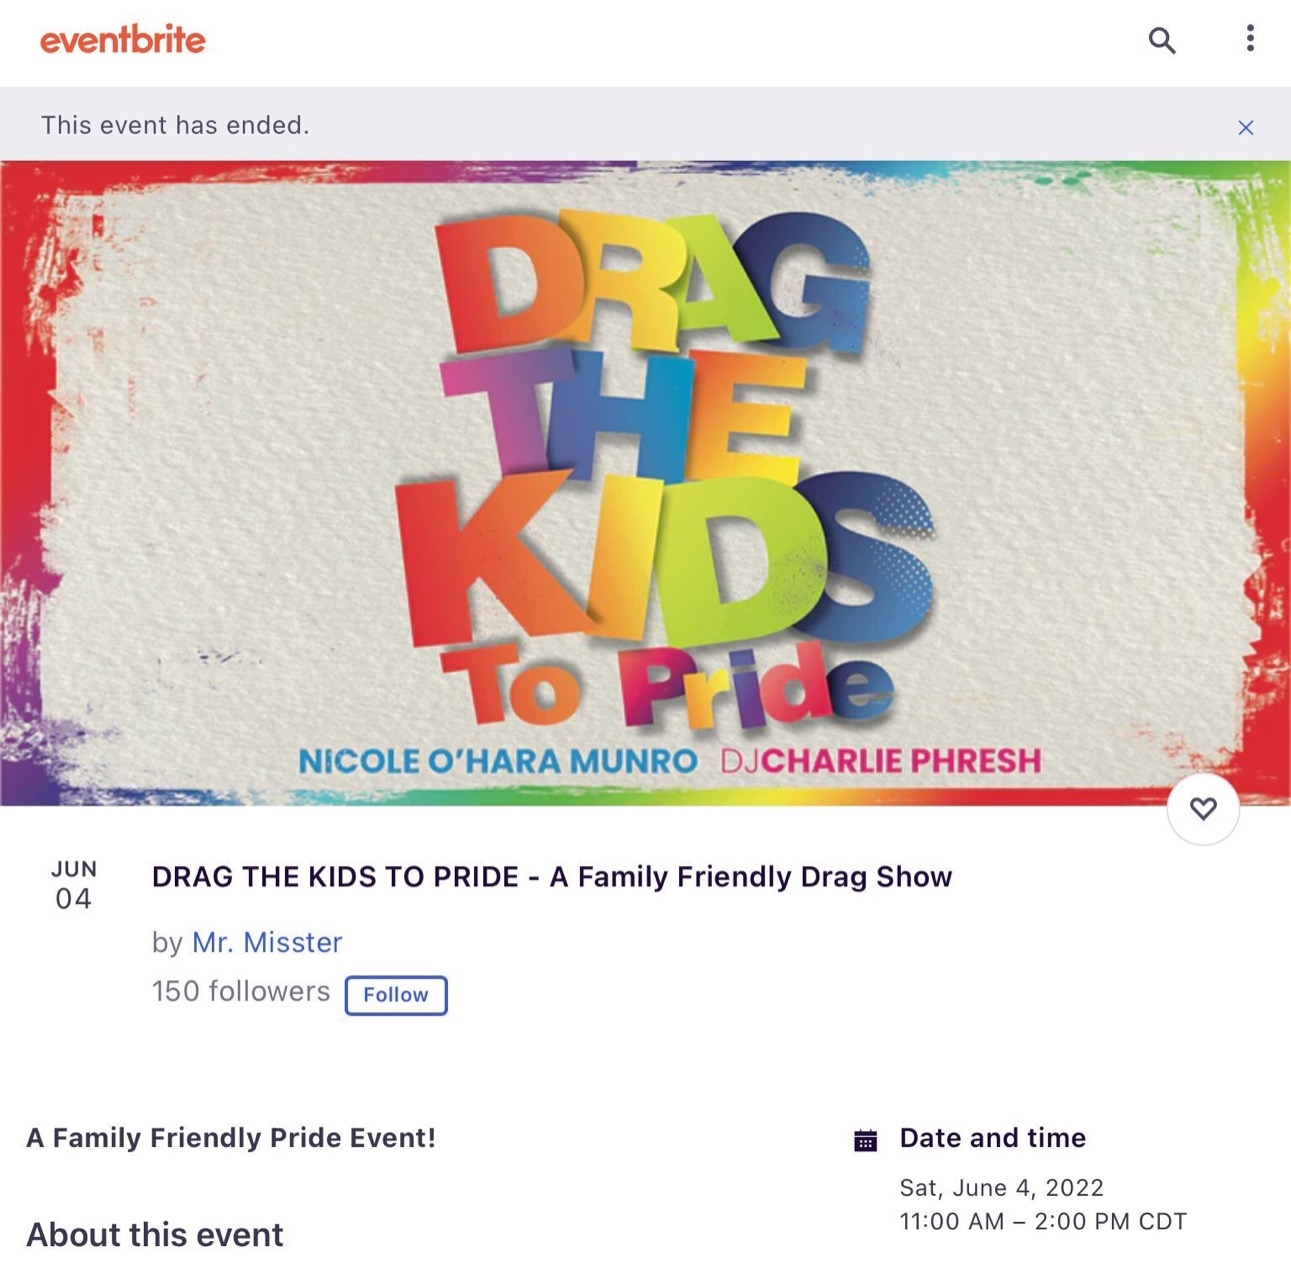This screenshot has width=1291, height=1269.
Task: Open the Mr. Misster organizer link
Action: [x=267, y=942]
